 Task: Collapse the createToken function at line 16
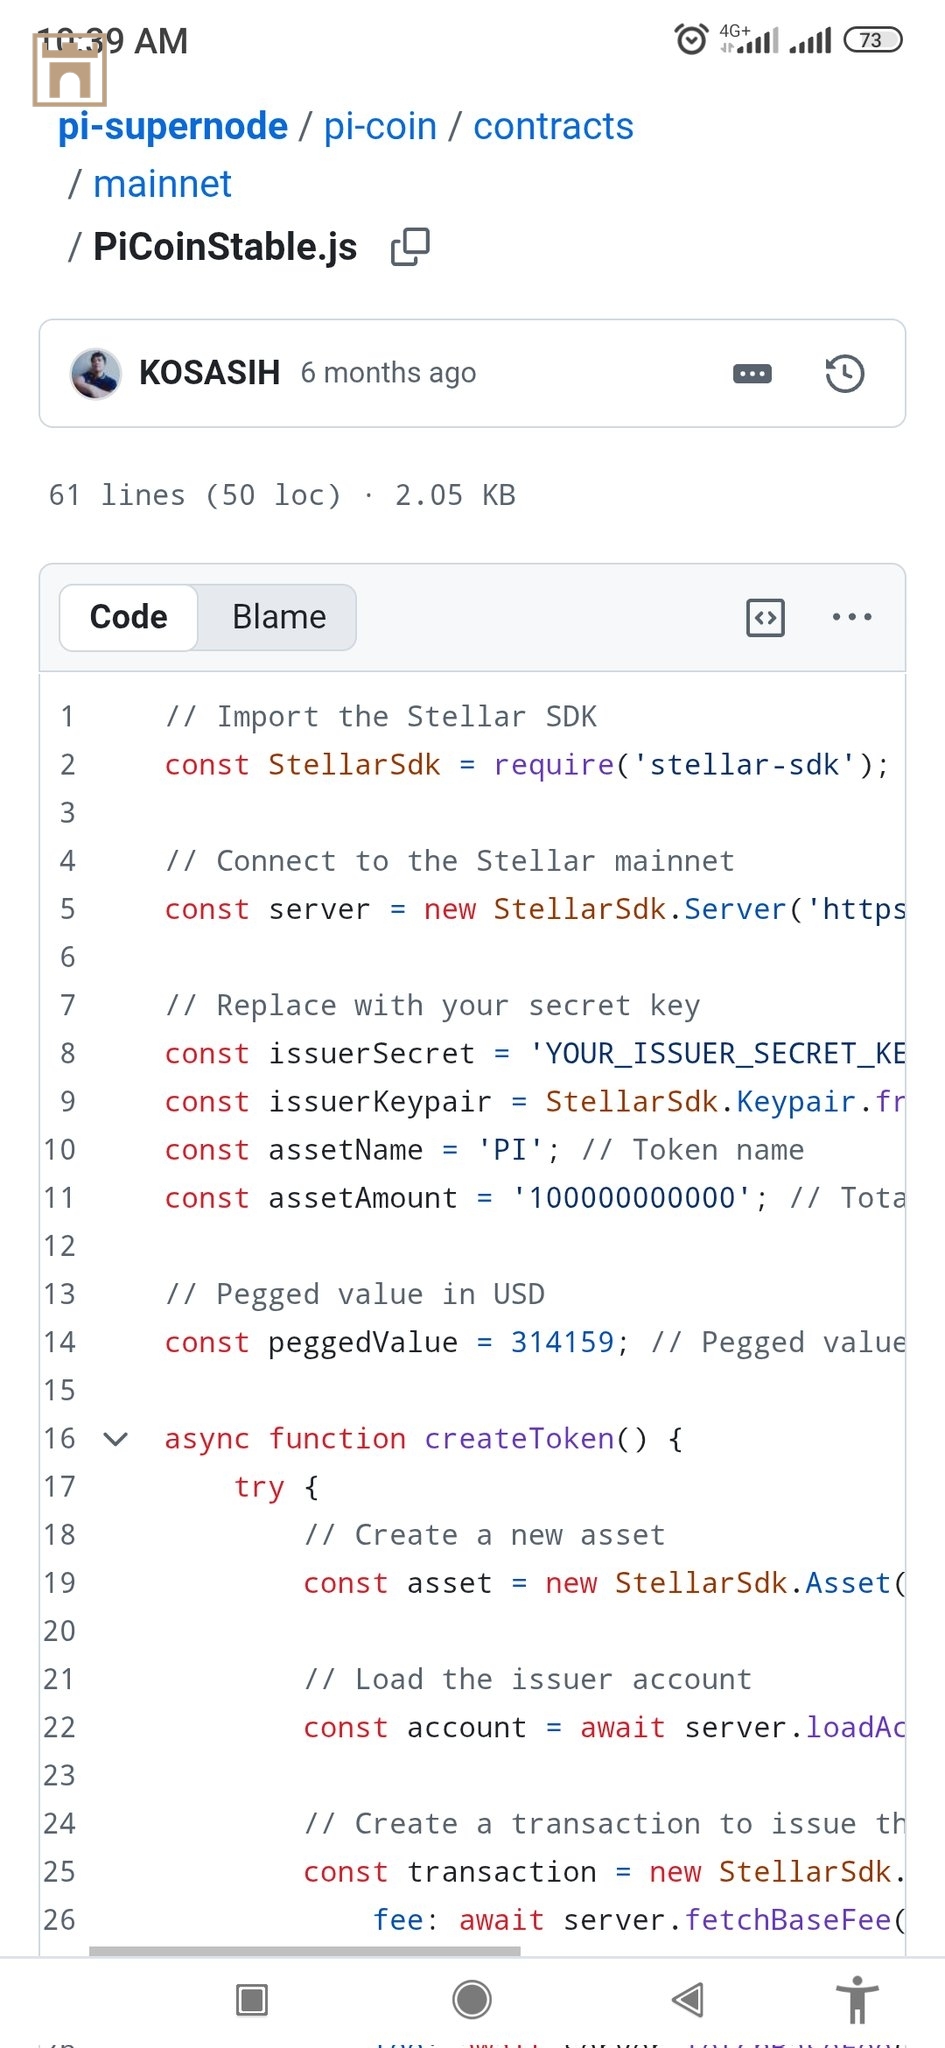tap(116, 1439)
